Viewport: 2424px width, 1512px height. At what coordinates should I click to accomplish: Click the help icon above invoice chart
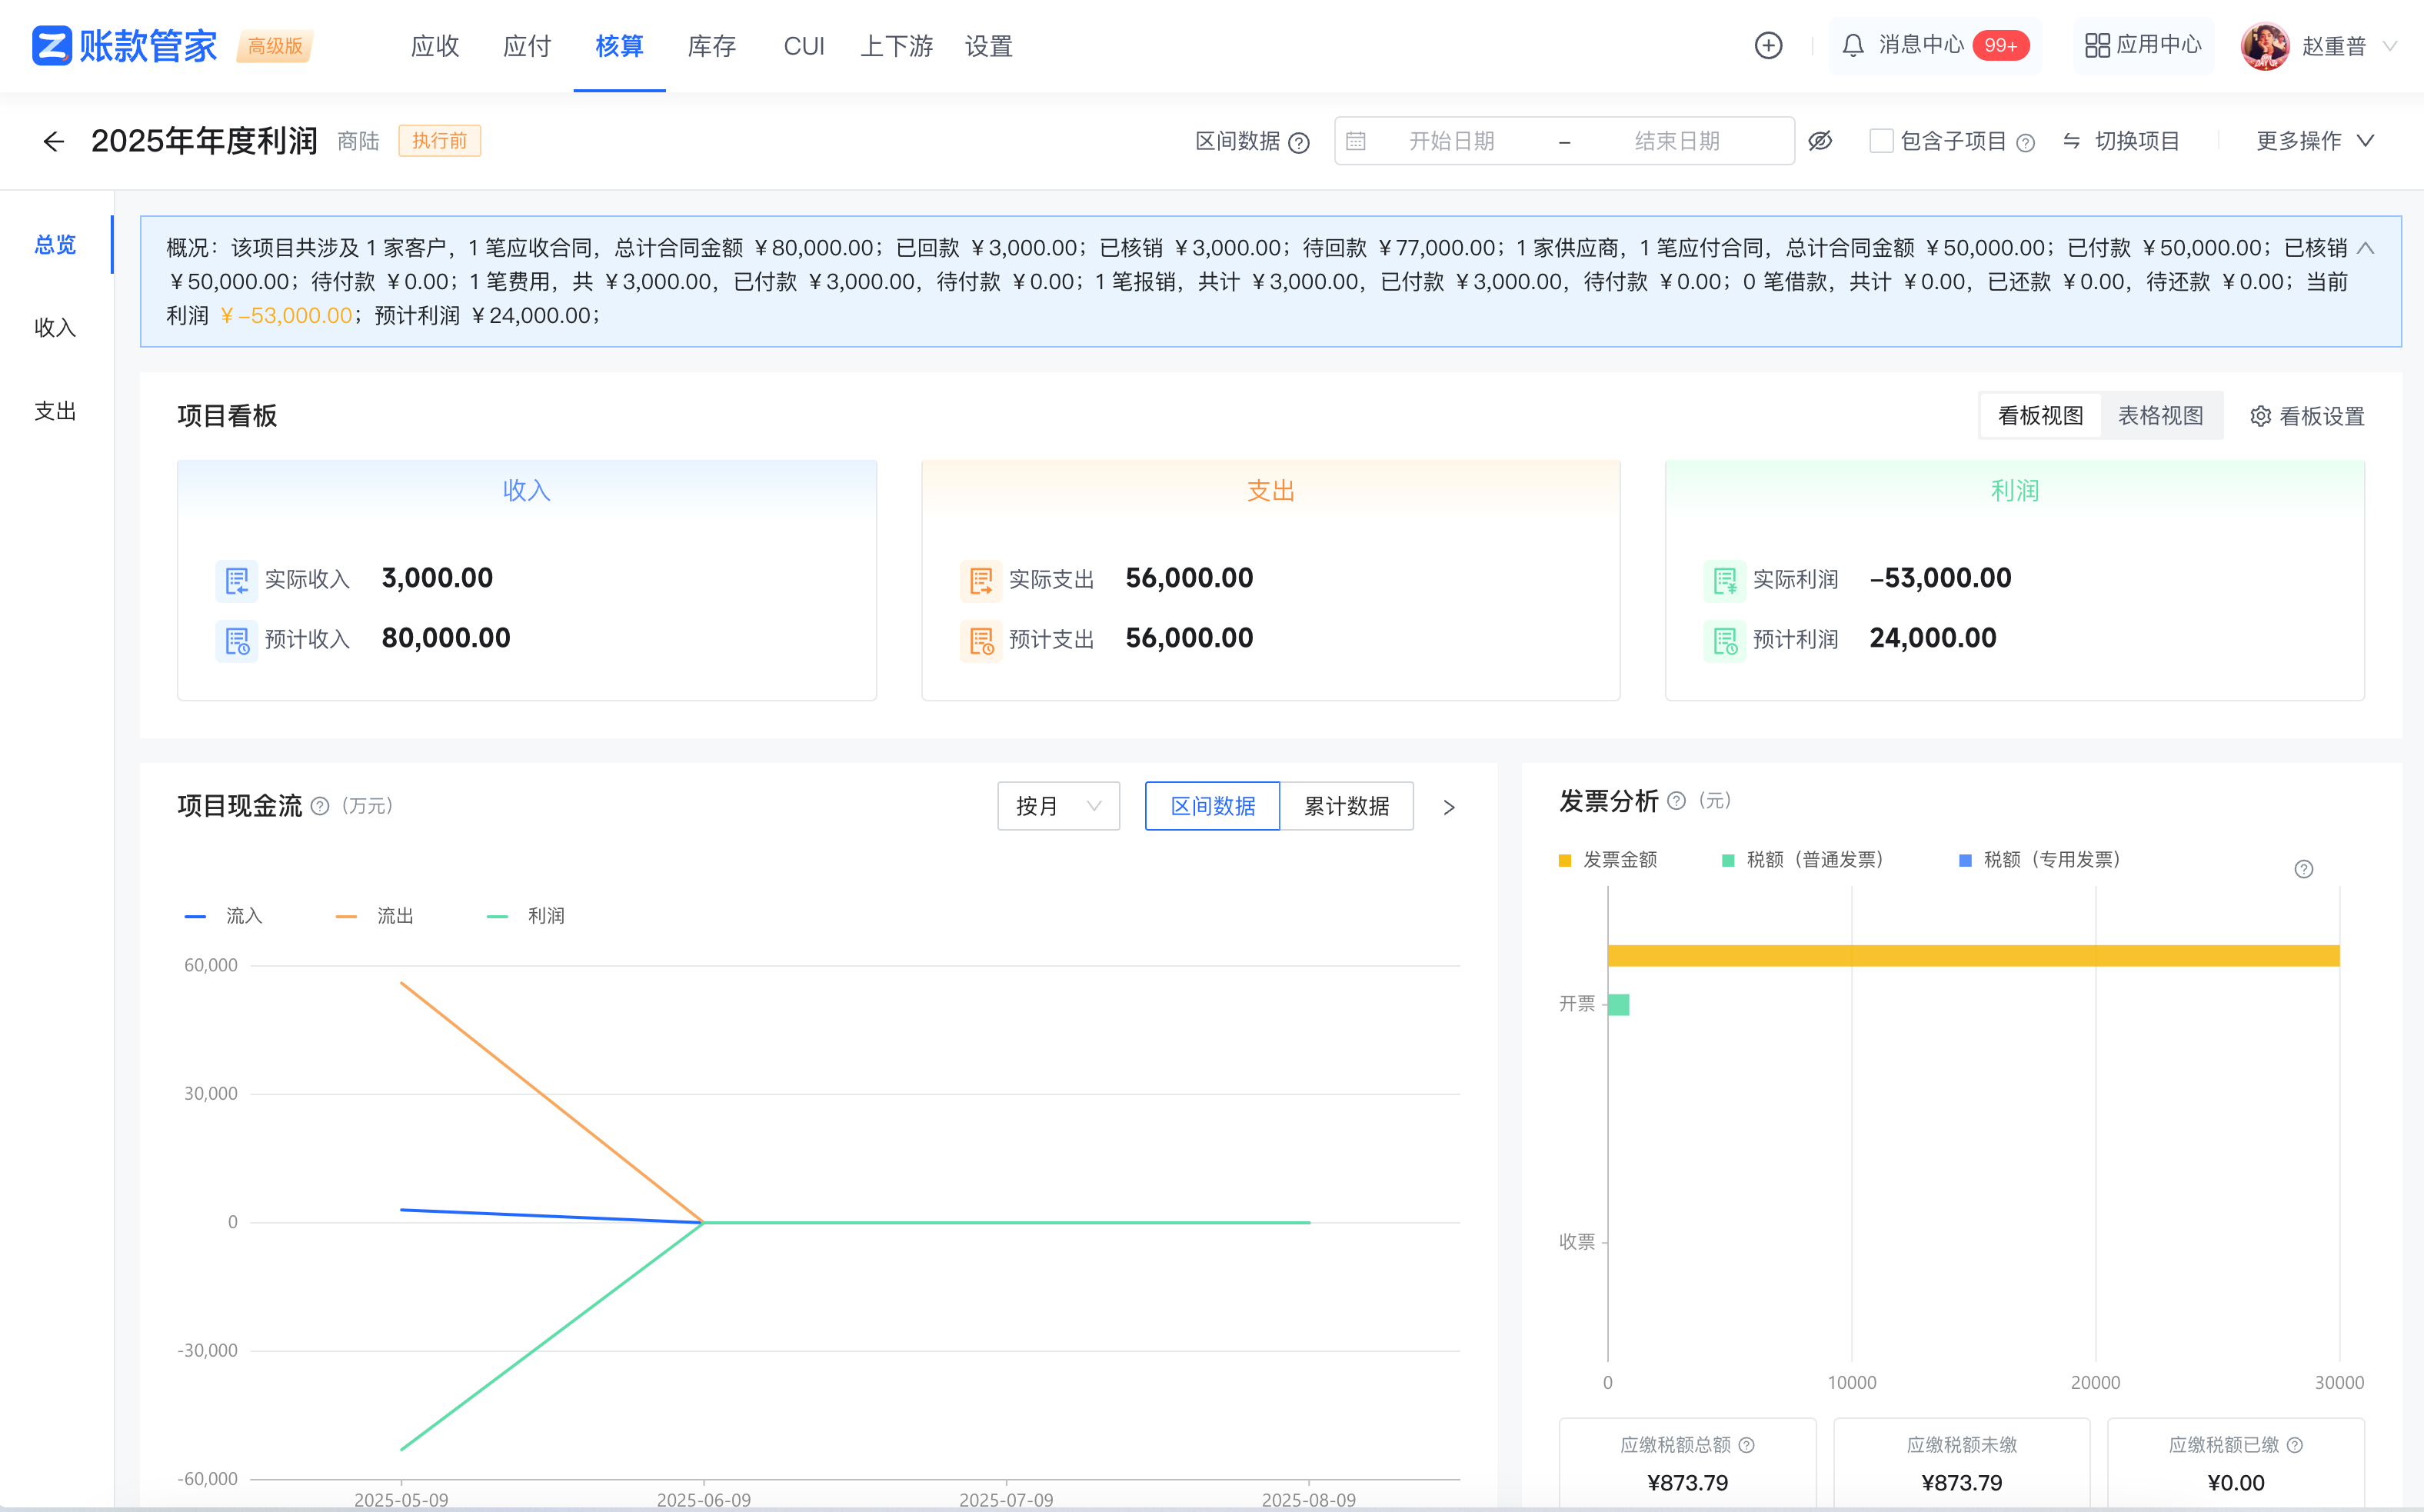click(x=2304, y=869)
